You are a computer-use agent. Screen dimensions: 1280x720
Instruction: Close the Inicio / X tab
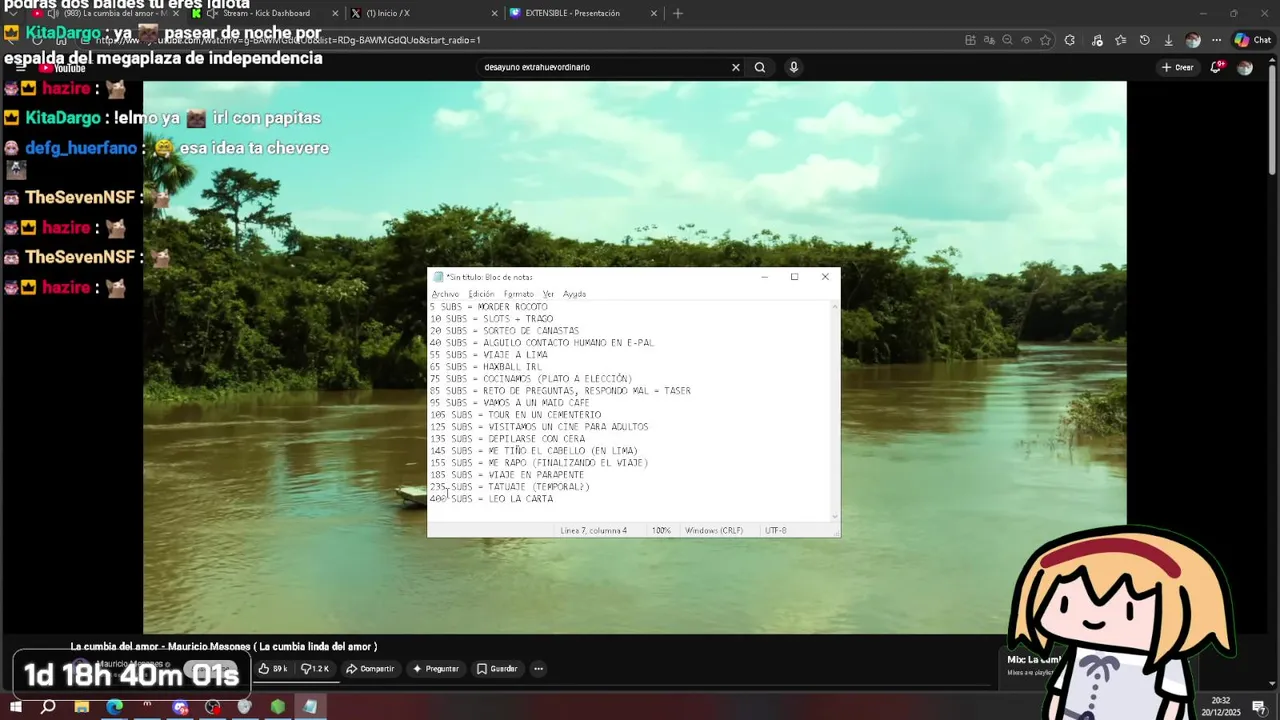coord(494,13)
